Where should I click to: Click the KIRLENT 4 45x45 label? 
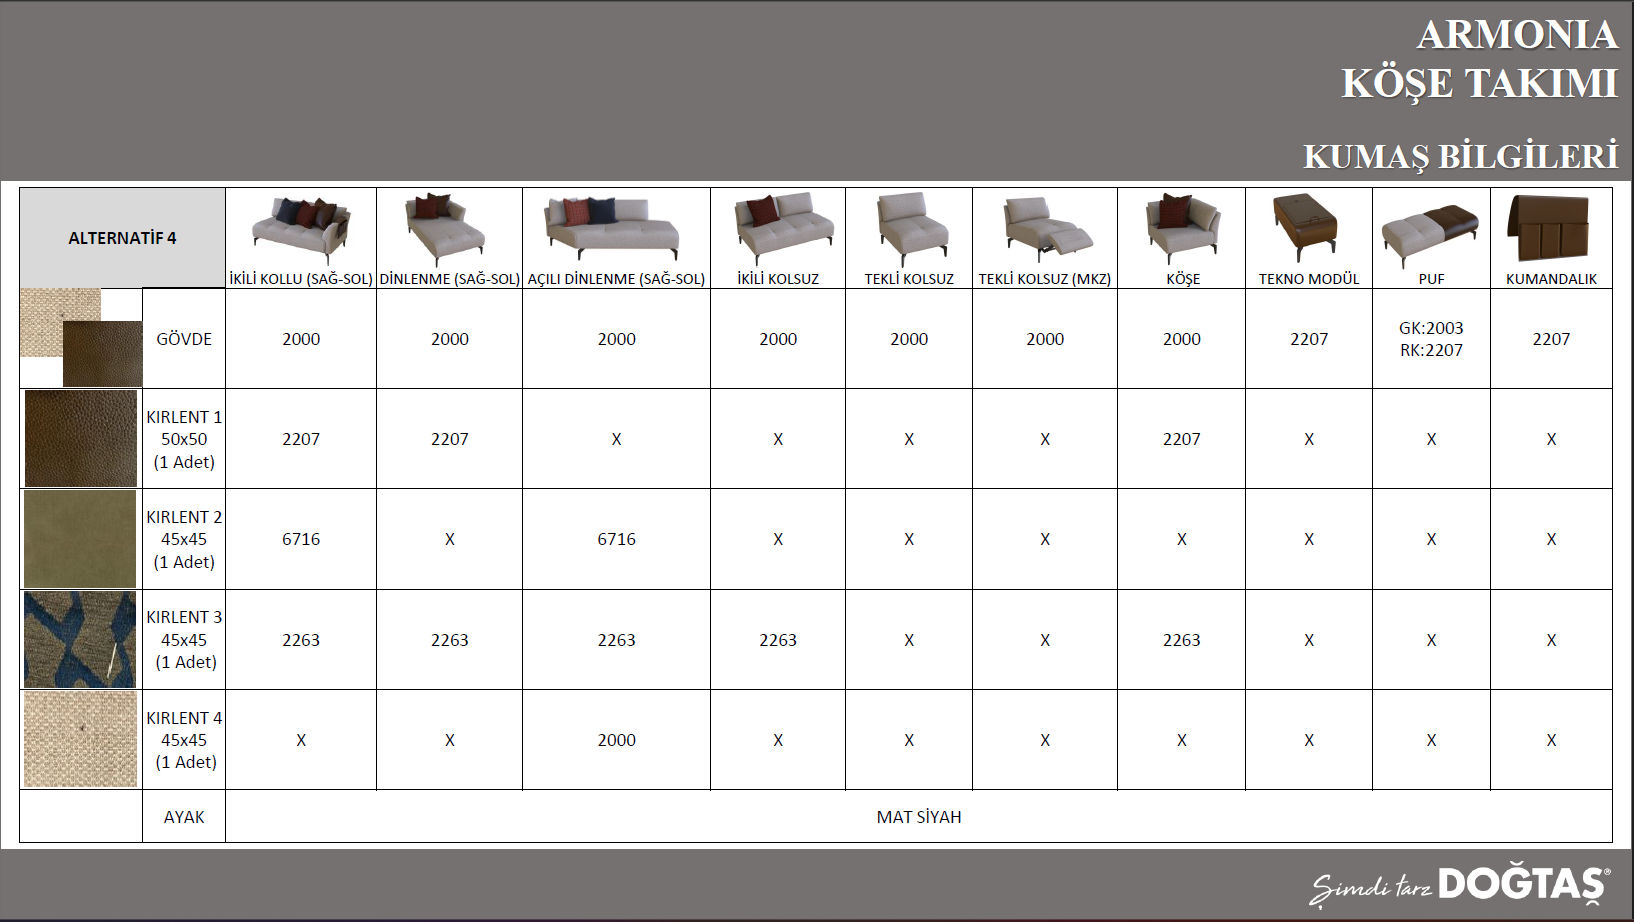[184, 740]
